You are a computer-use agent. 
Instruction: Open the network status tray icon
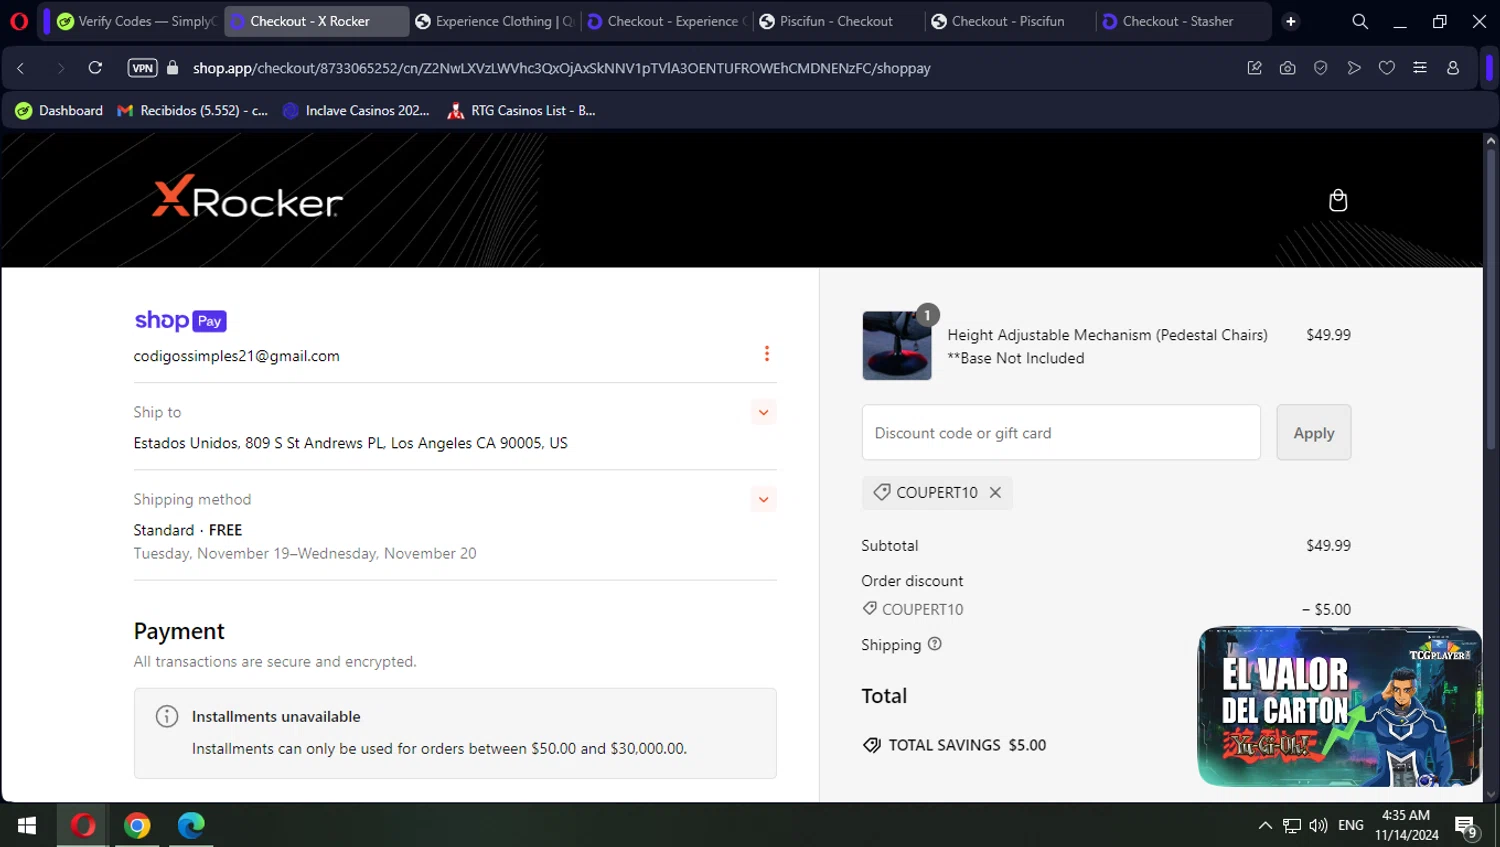[x=1292, y=825]
